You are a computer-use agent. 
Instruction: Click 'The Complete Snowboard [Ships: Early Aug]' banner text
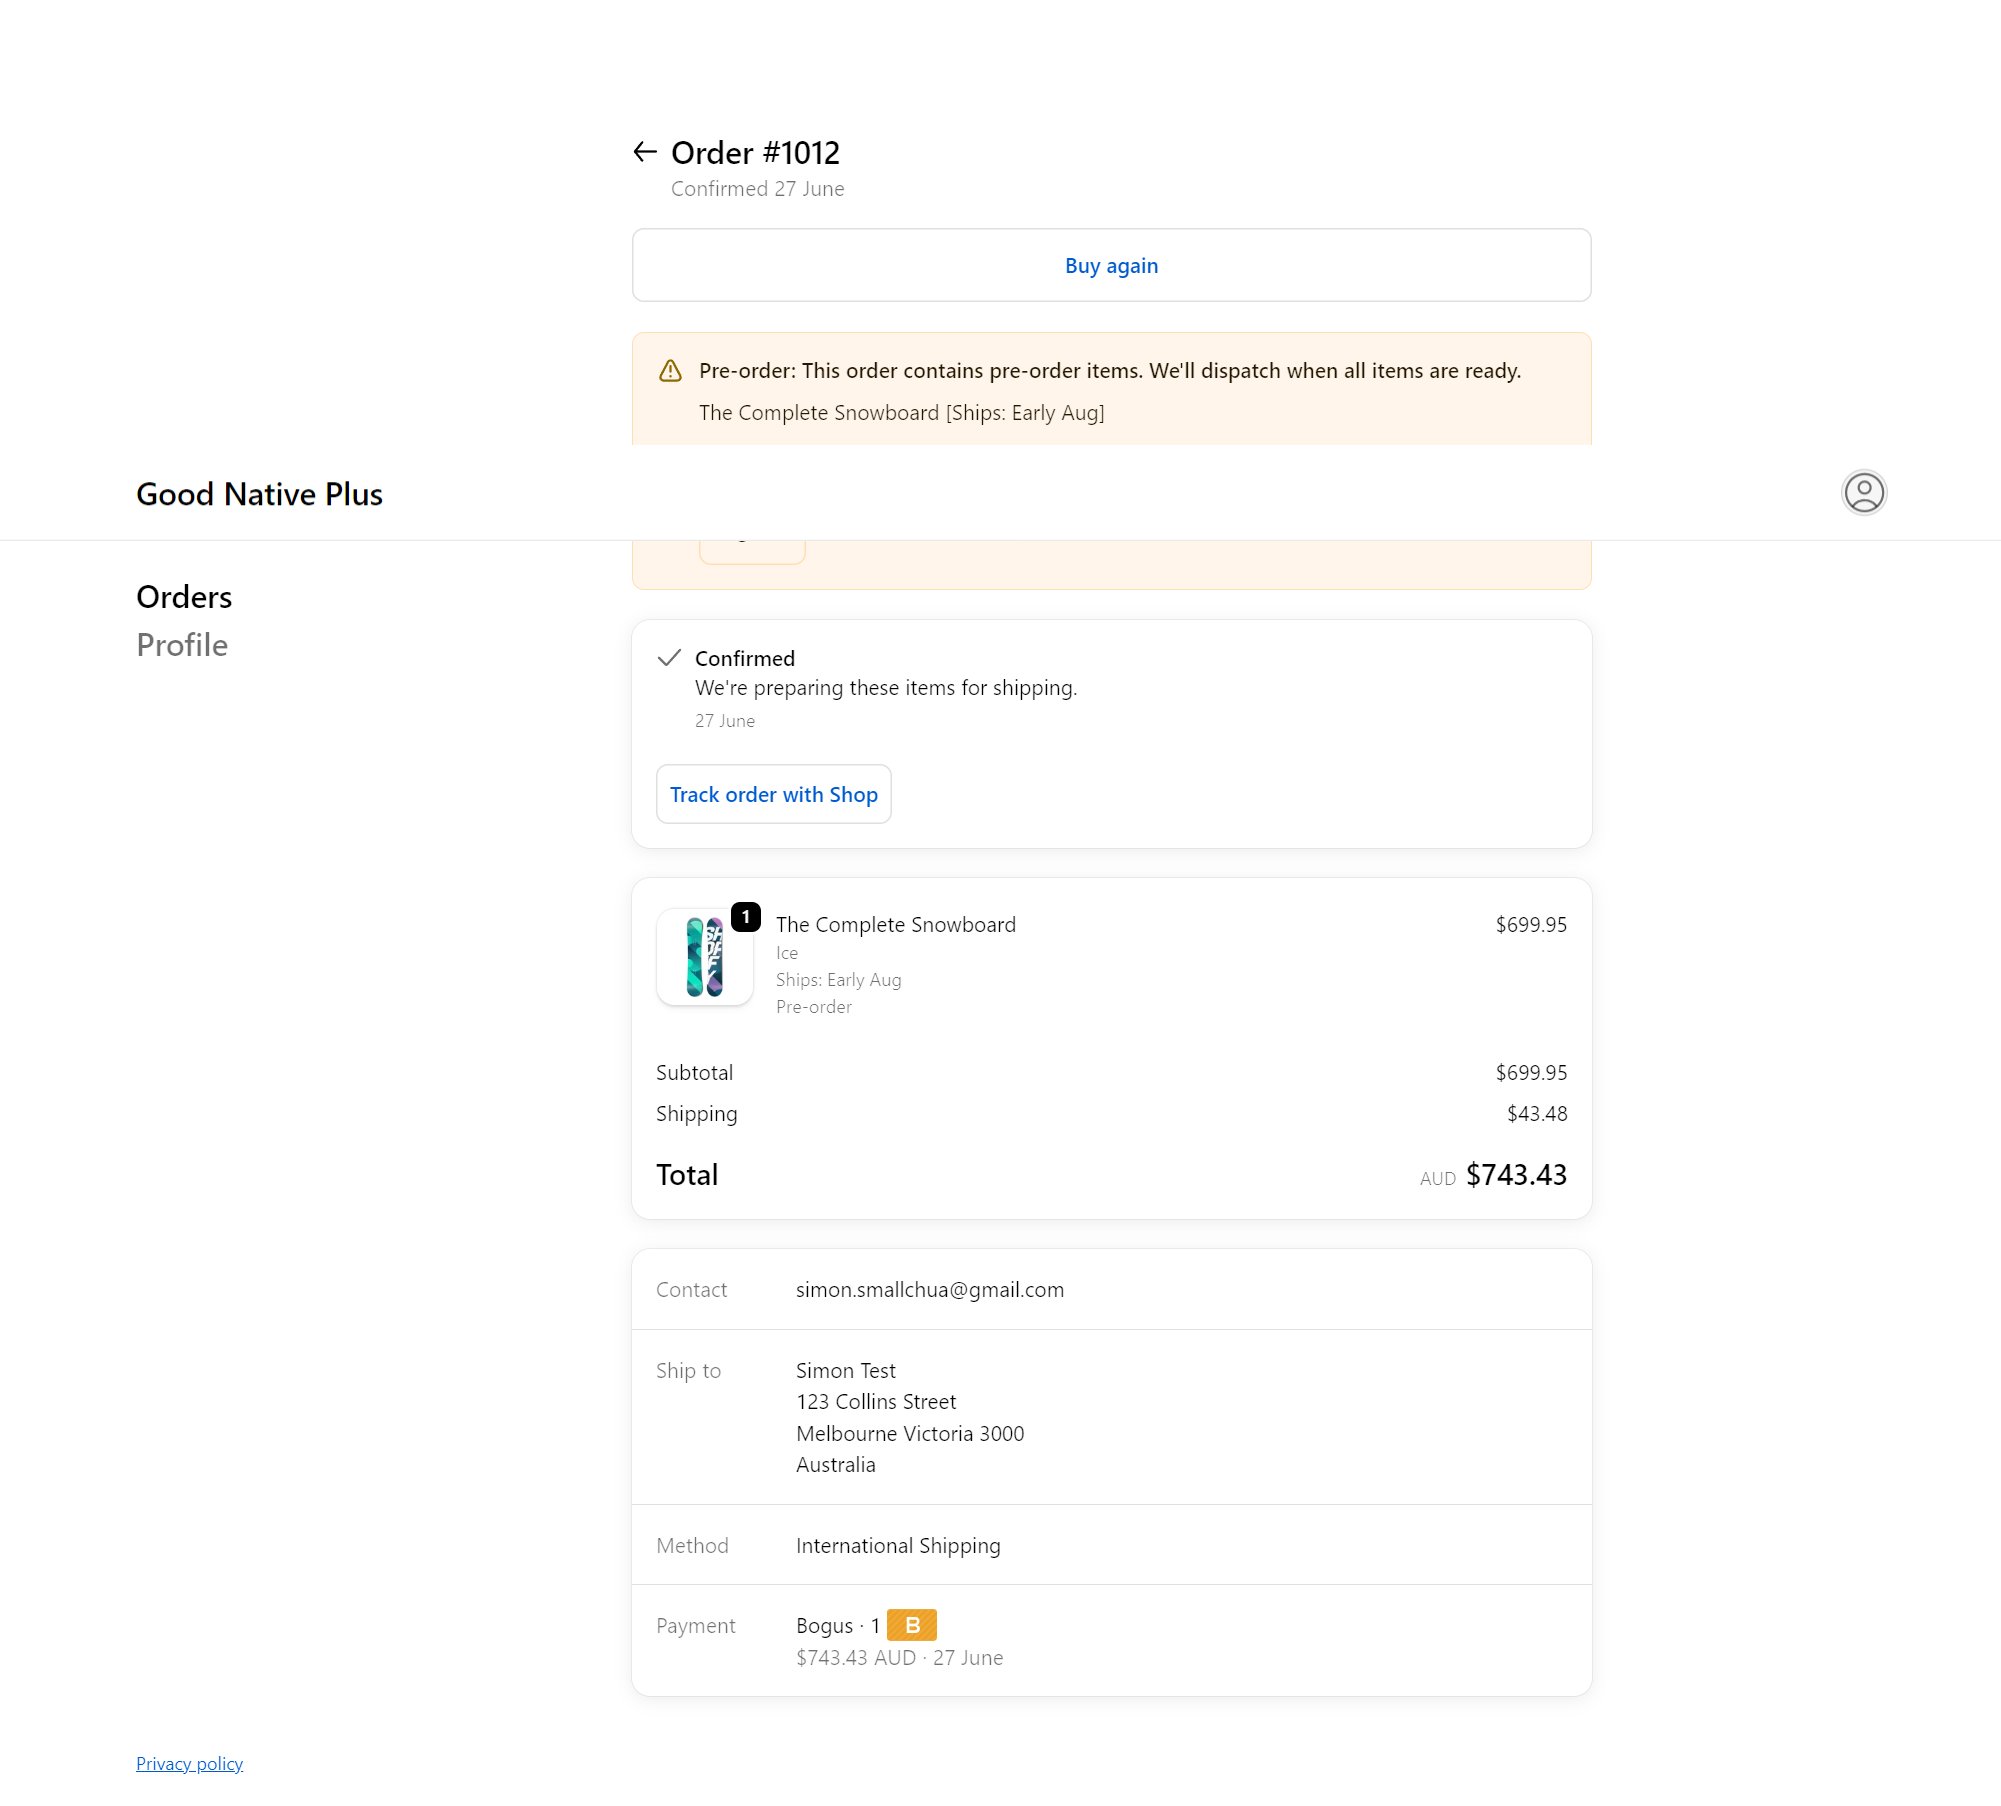[x=901, y=413]
